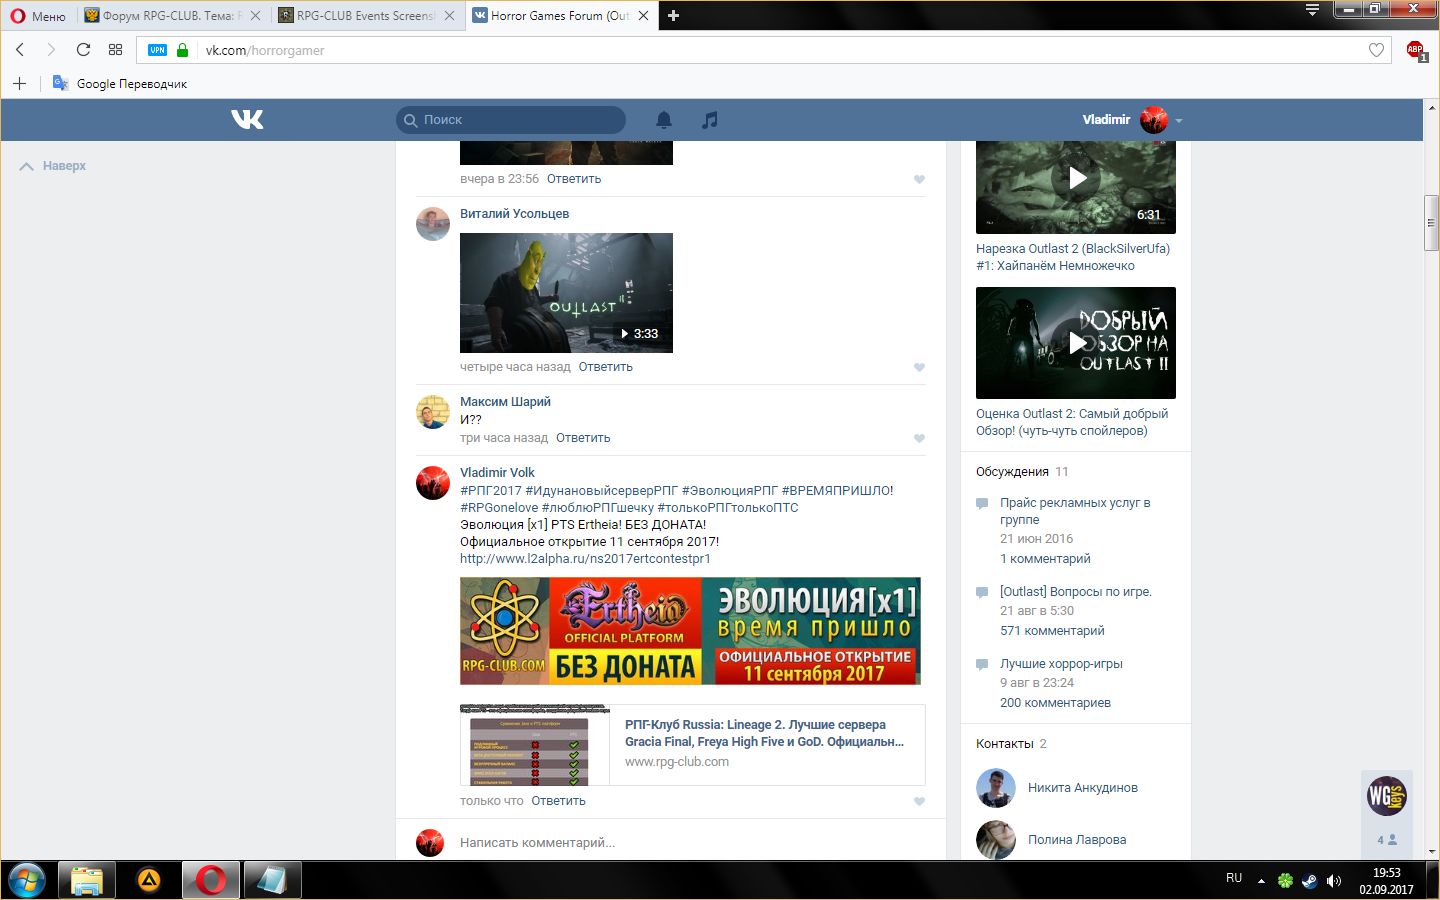This screenshot has width=1440, height=900.
Task: Open the AIMP taskbar icon
Action: tap(149, 880)
